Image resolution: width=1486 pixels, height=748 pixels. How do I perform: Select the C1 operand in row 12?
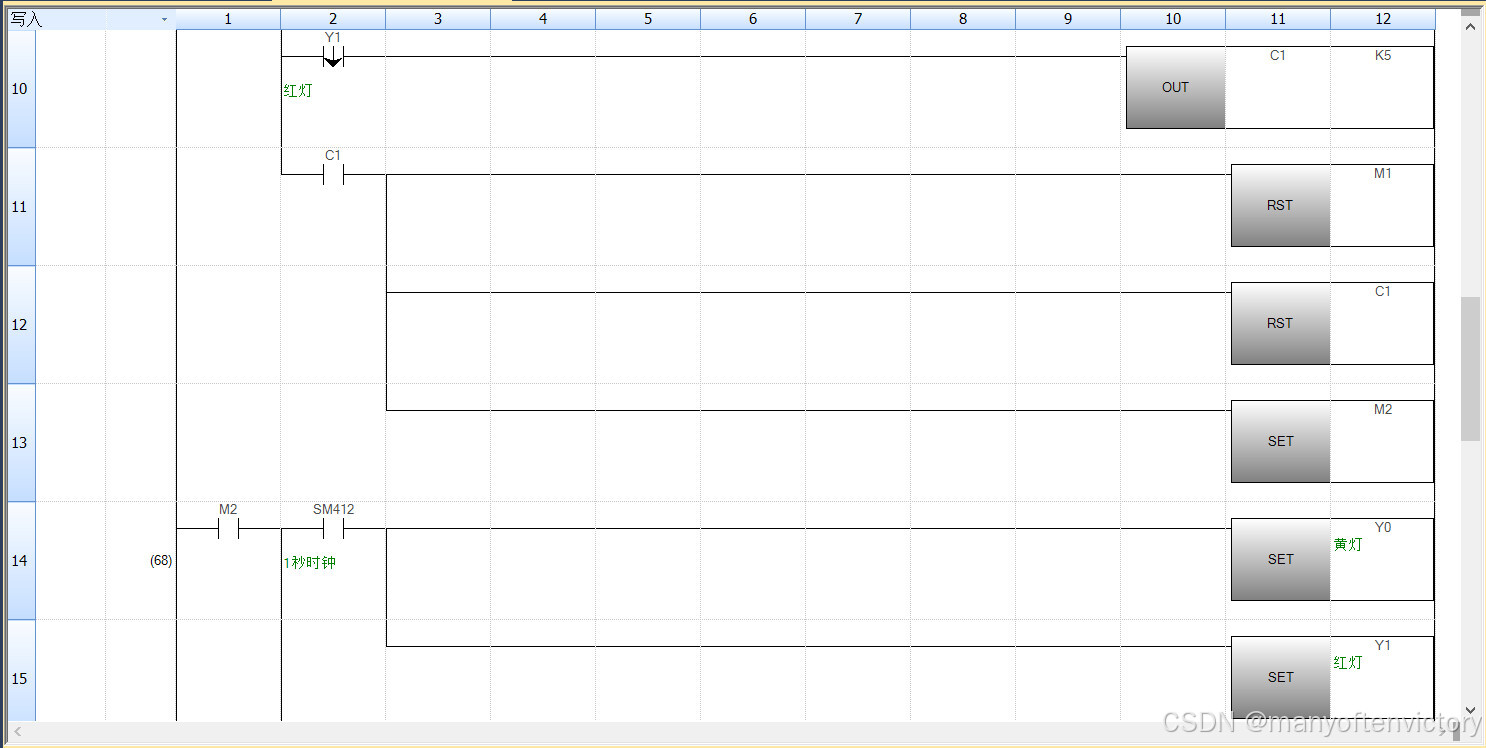pos(1383,292)
